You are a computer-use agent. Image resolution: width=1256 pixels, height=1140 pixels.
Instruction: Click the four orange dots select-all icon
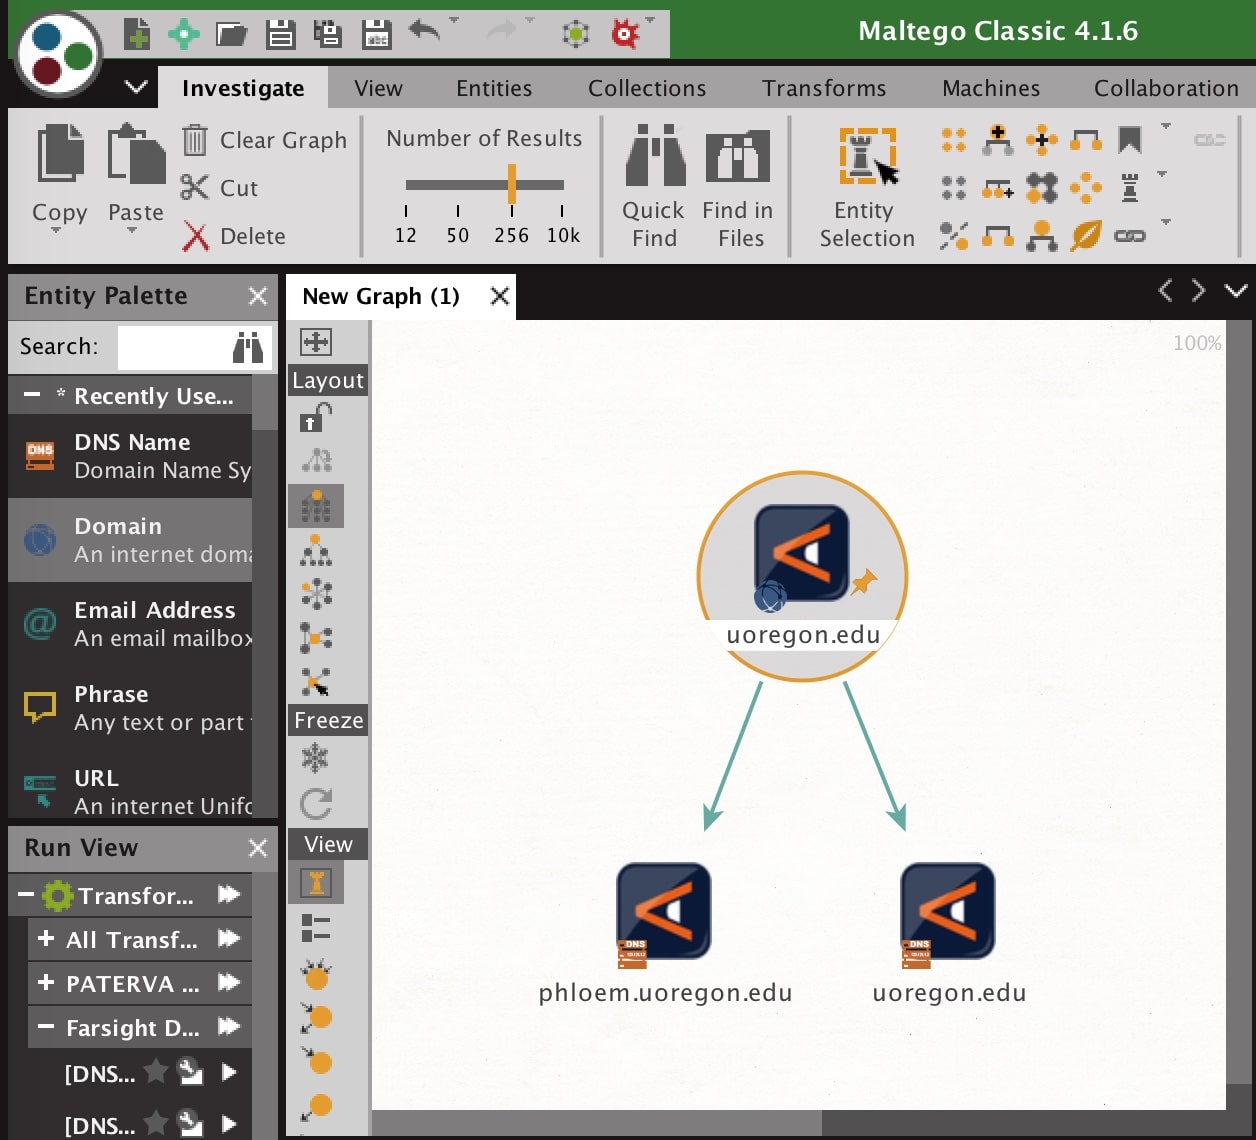click(954, 140)
